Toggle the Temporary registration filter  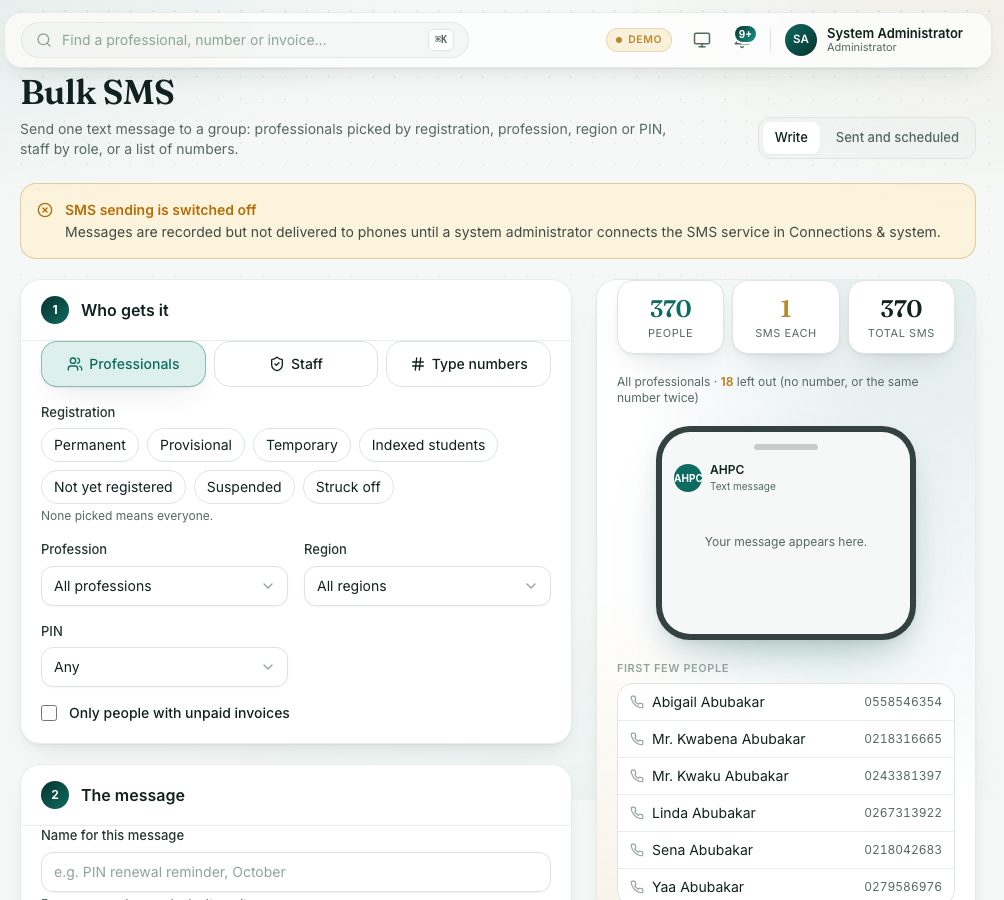coord(302,445)
